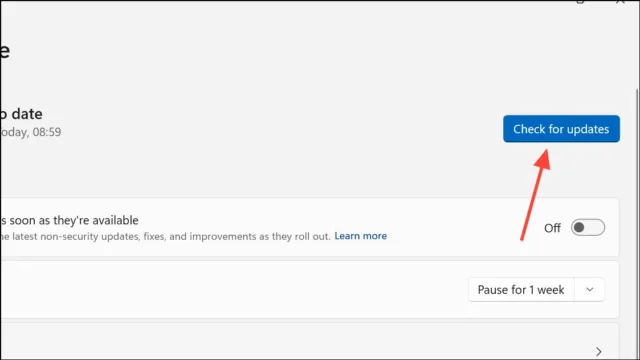Click the "date" status heading
Image resolution: width=640 pixels, height=360 pixels.
pyautogui.click(x=21, y=114)
